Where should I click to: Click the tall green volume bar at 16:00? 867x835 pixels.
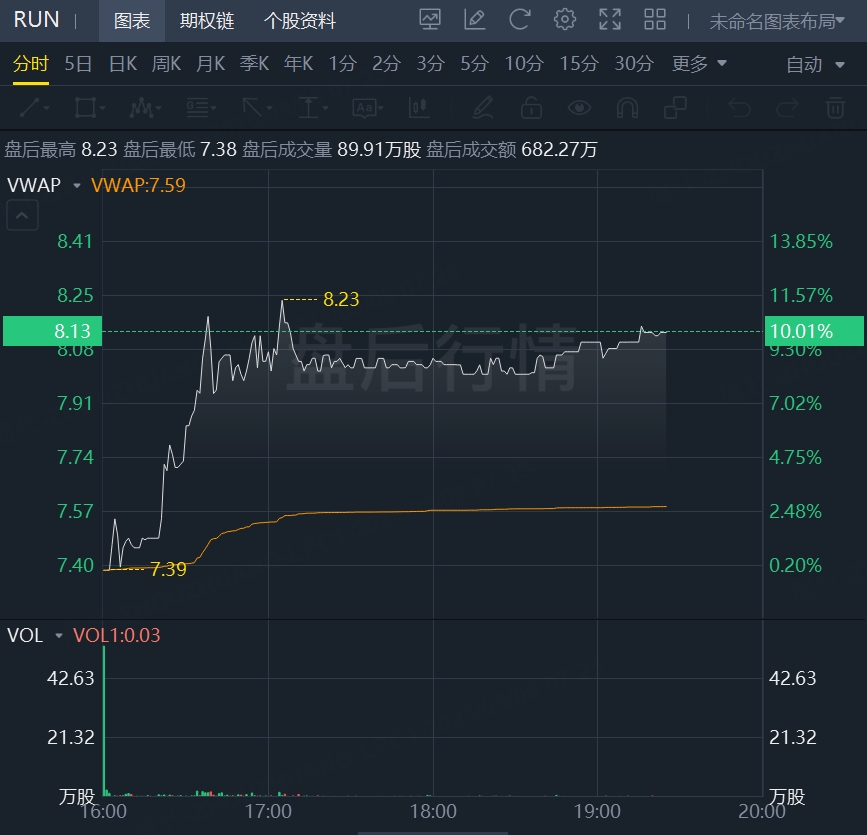104,721
